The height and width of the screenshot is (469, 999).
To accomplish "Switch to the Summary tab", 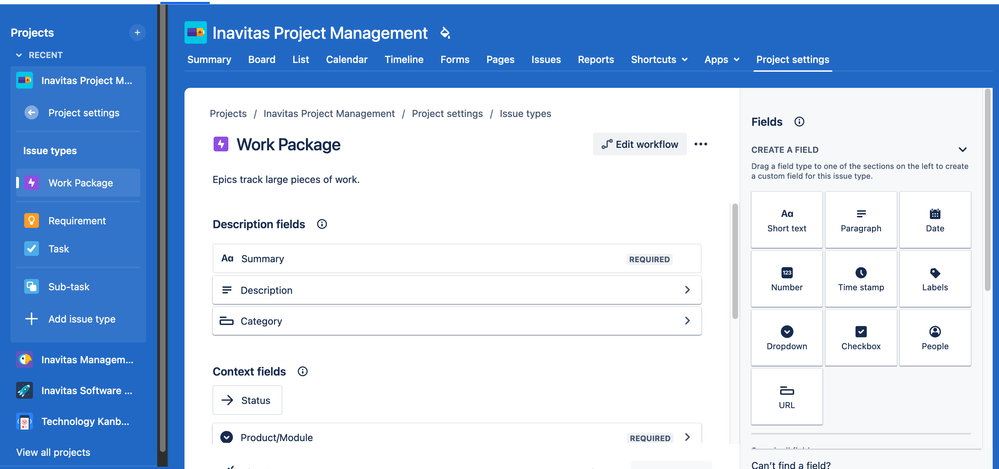I will pyautogui.click(x=209, y=59).
